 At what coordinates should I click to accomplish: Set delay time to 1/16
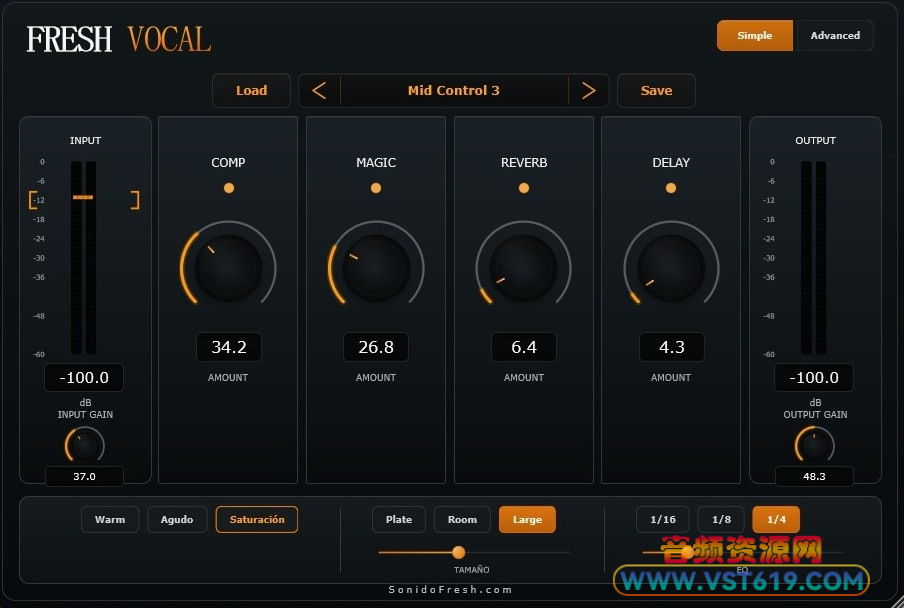tap(663, 519)
